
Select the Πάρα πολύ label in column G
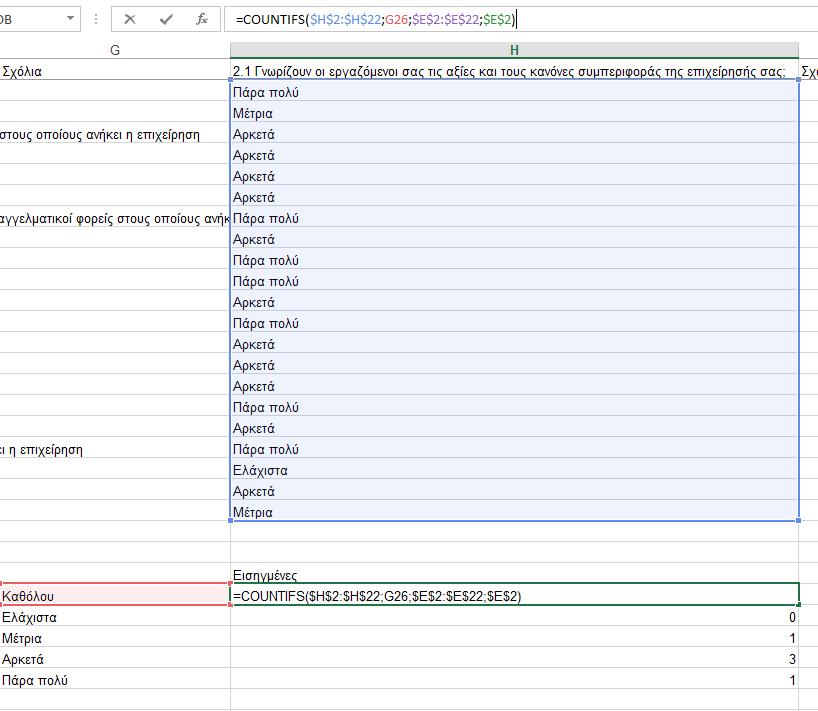[115, 680]
